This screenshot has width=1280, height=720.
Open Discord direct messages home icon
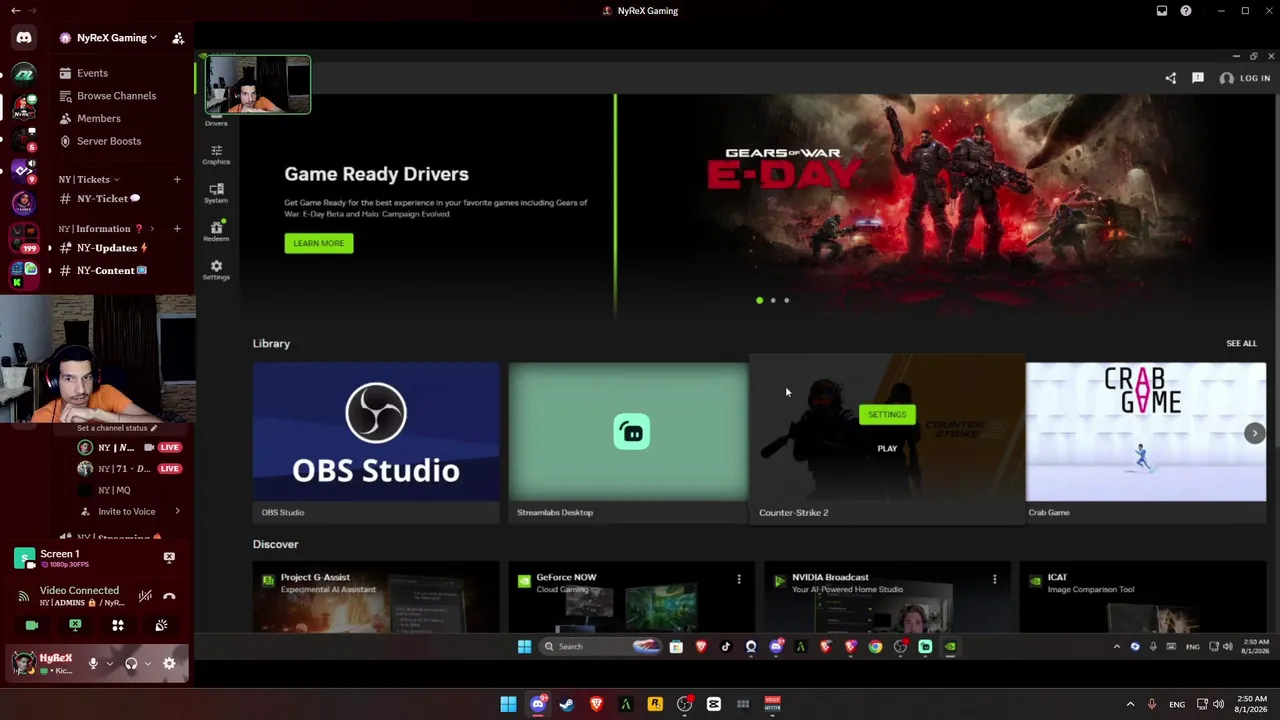tap(24, 38)
